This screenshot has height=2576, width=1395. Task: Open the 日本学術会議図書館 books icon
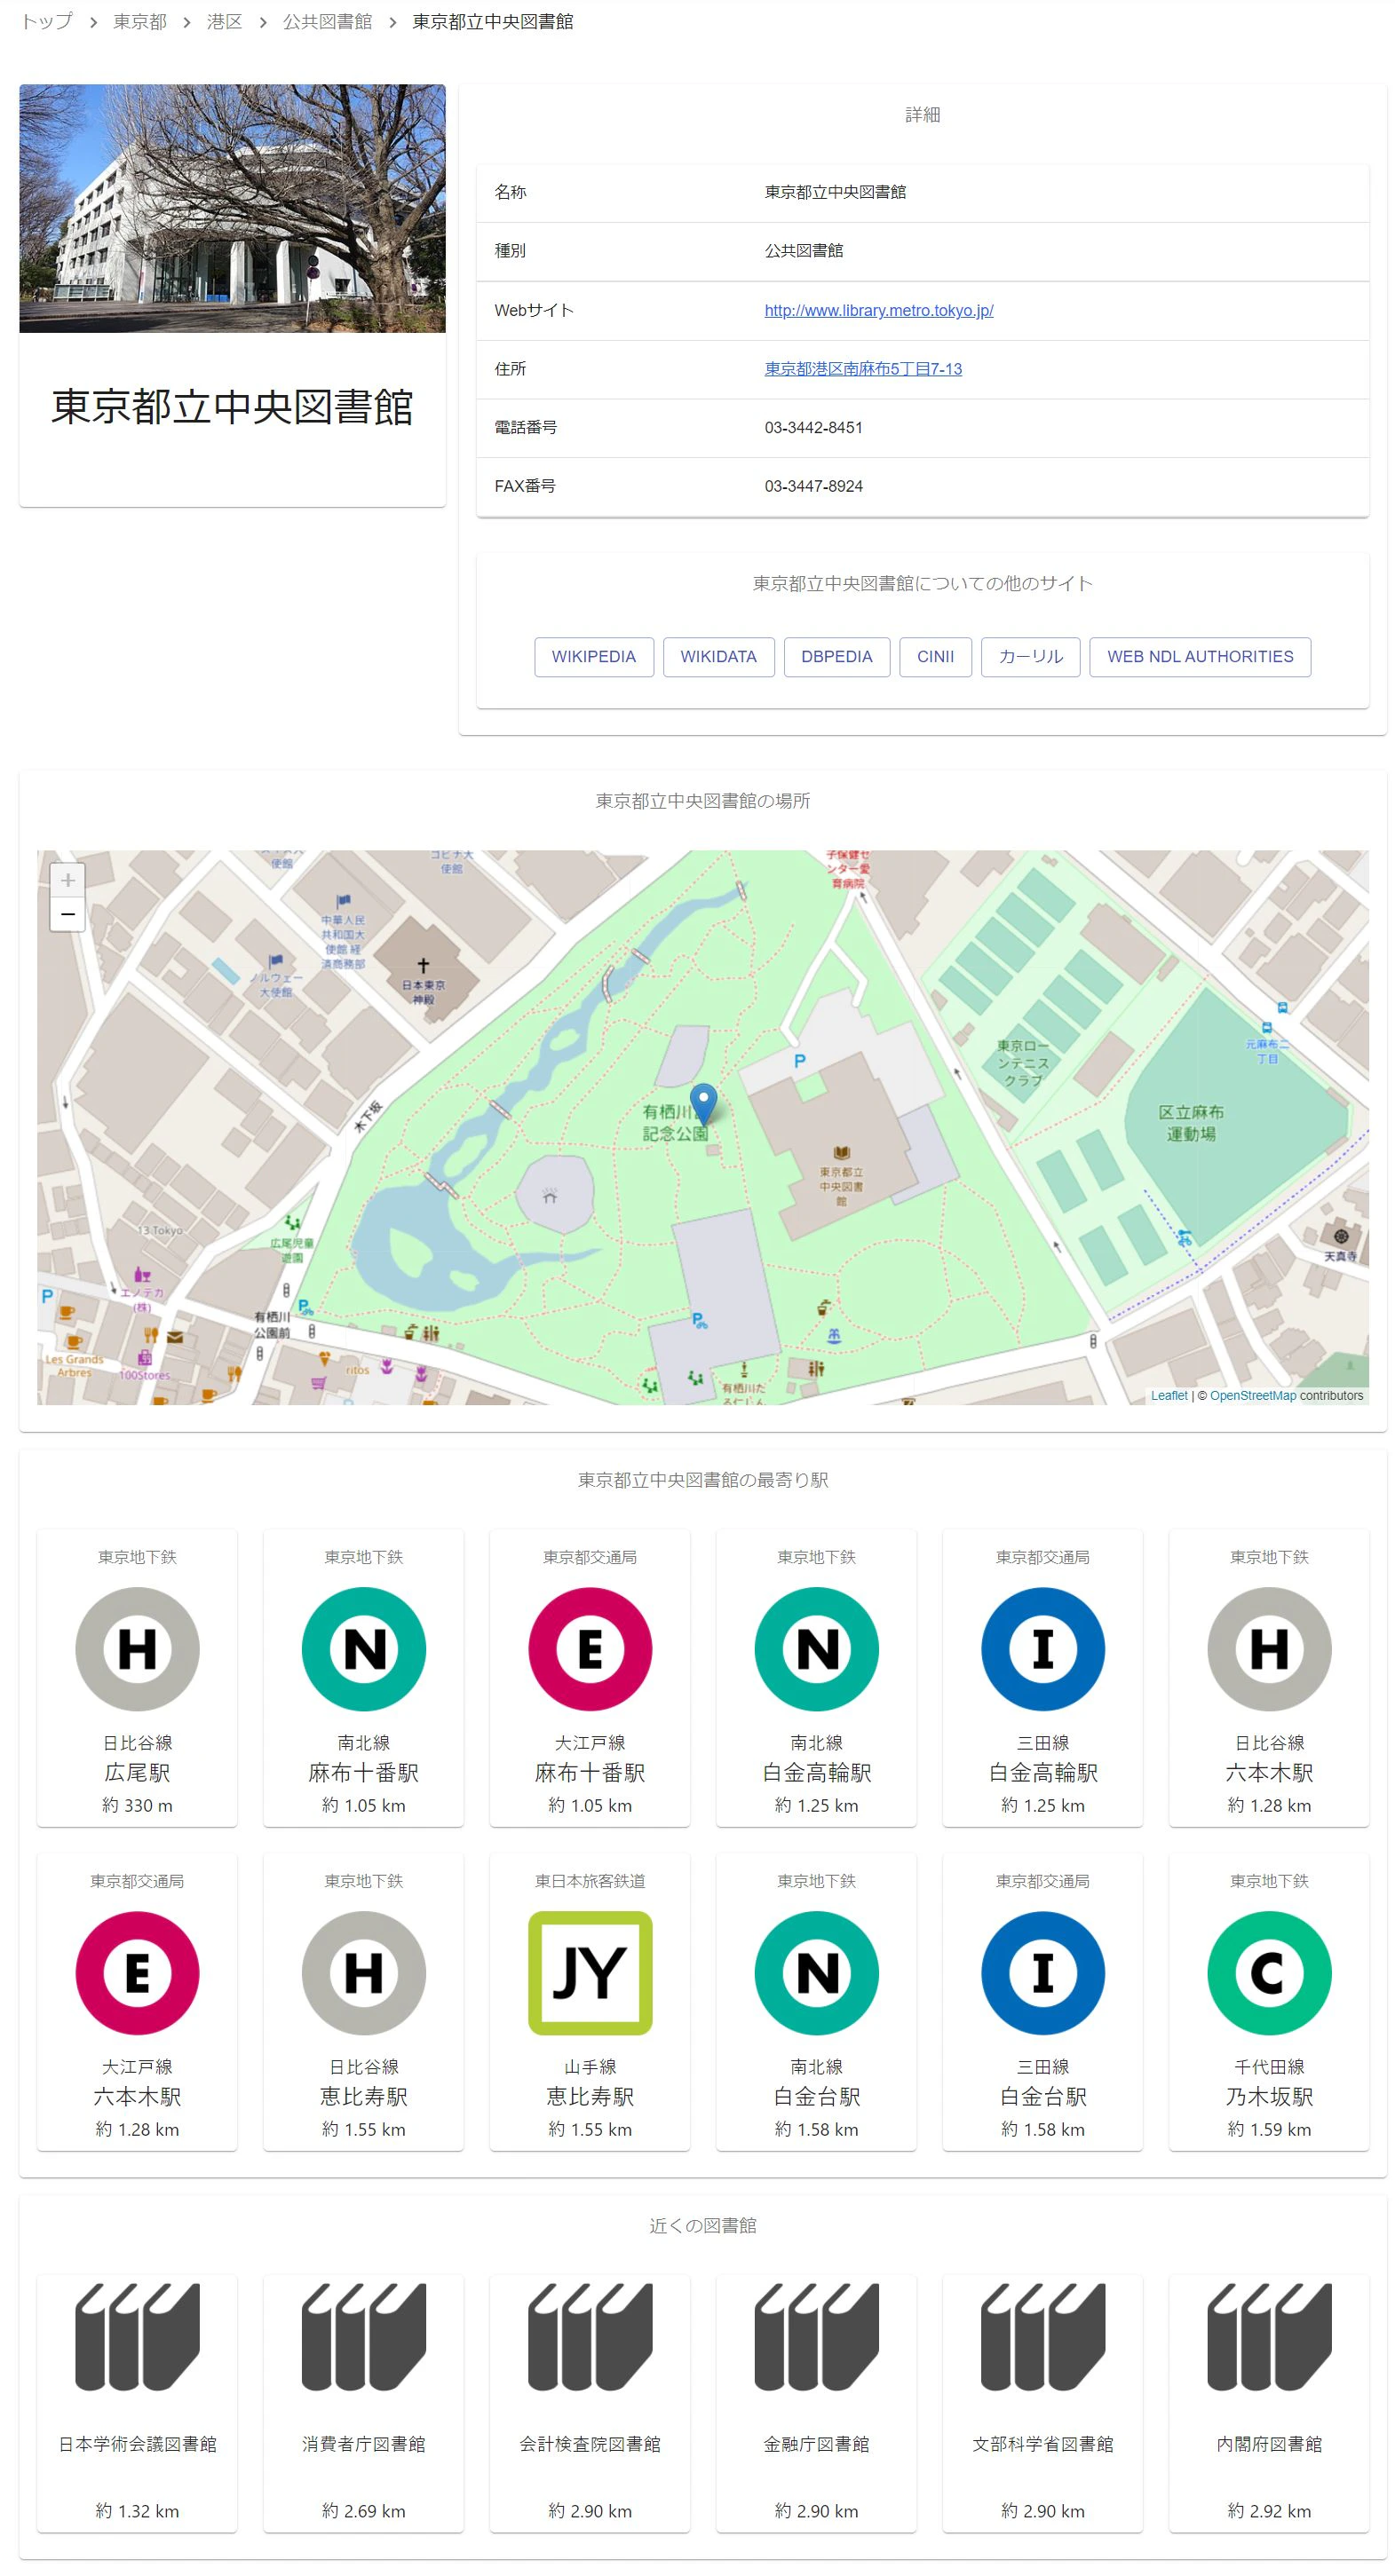pyautogui.click(x=137, y=2337)
